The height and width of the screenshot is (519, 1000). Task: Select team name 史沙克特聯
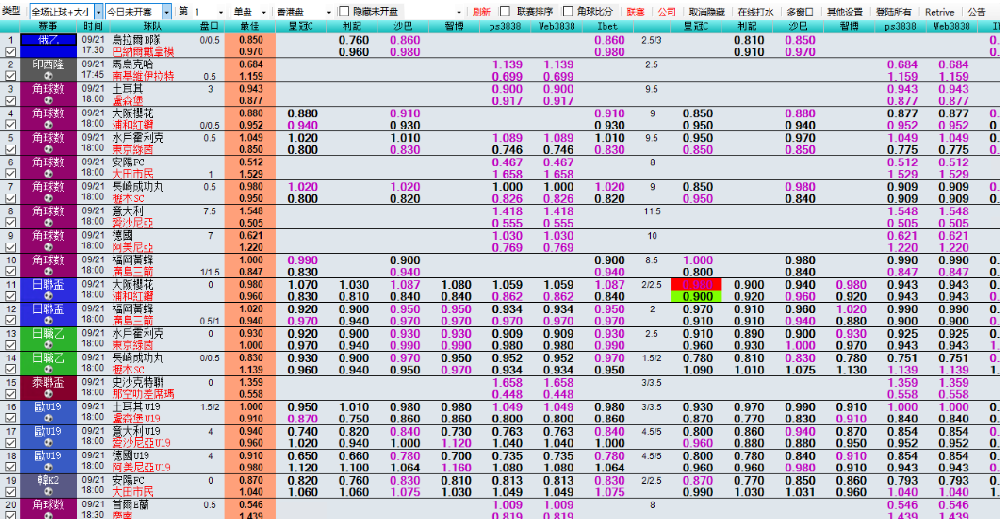pyautogui.click(x=138, y=383)
